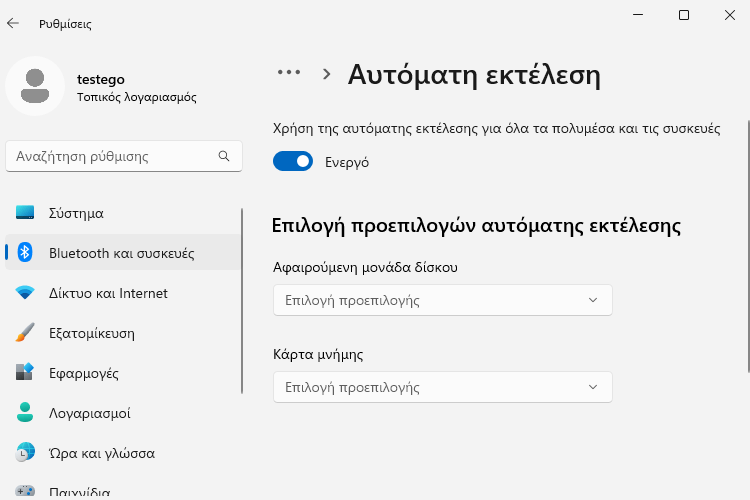Maximize the Ρυθμίσεις window
Viewport: 750px width, 500px height.
[x=684, y=15]
